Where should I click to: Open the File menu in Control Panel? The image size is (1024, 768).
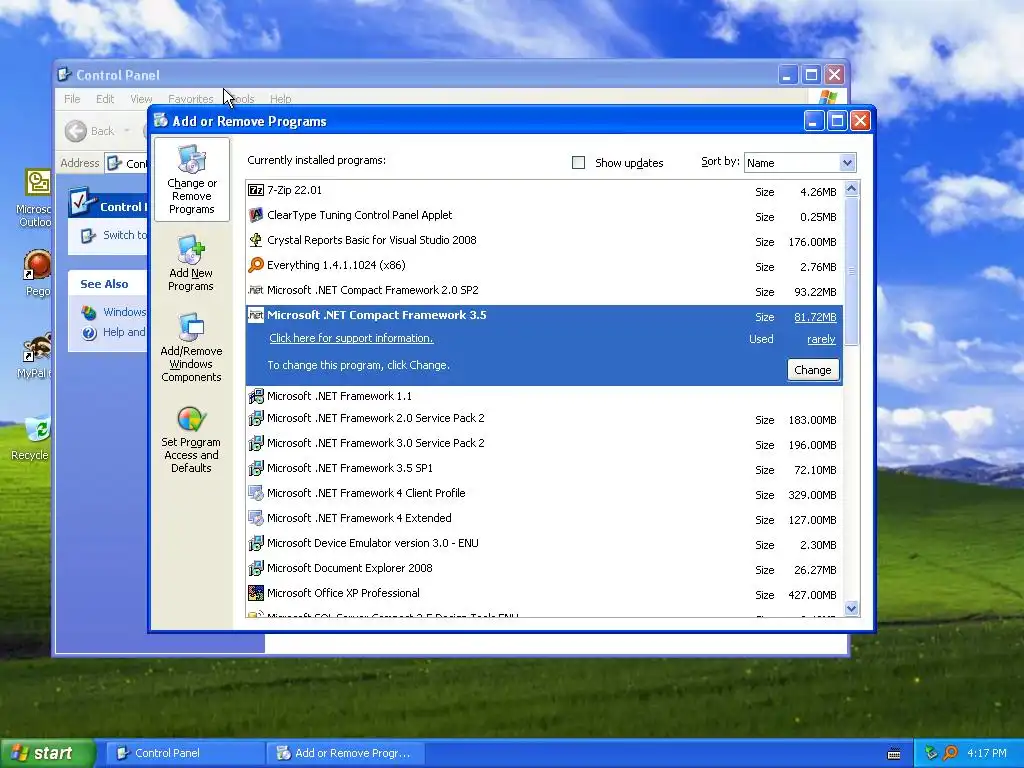(x=72, y=99)
